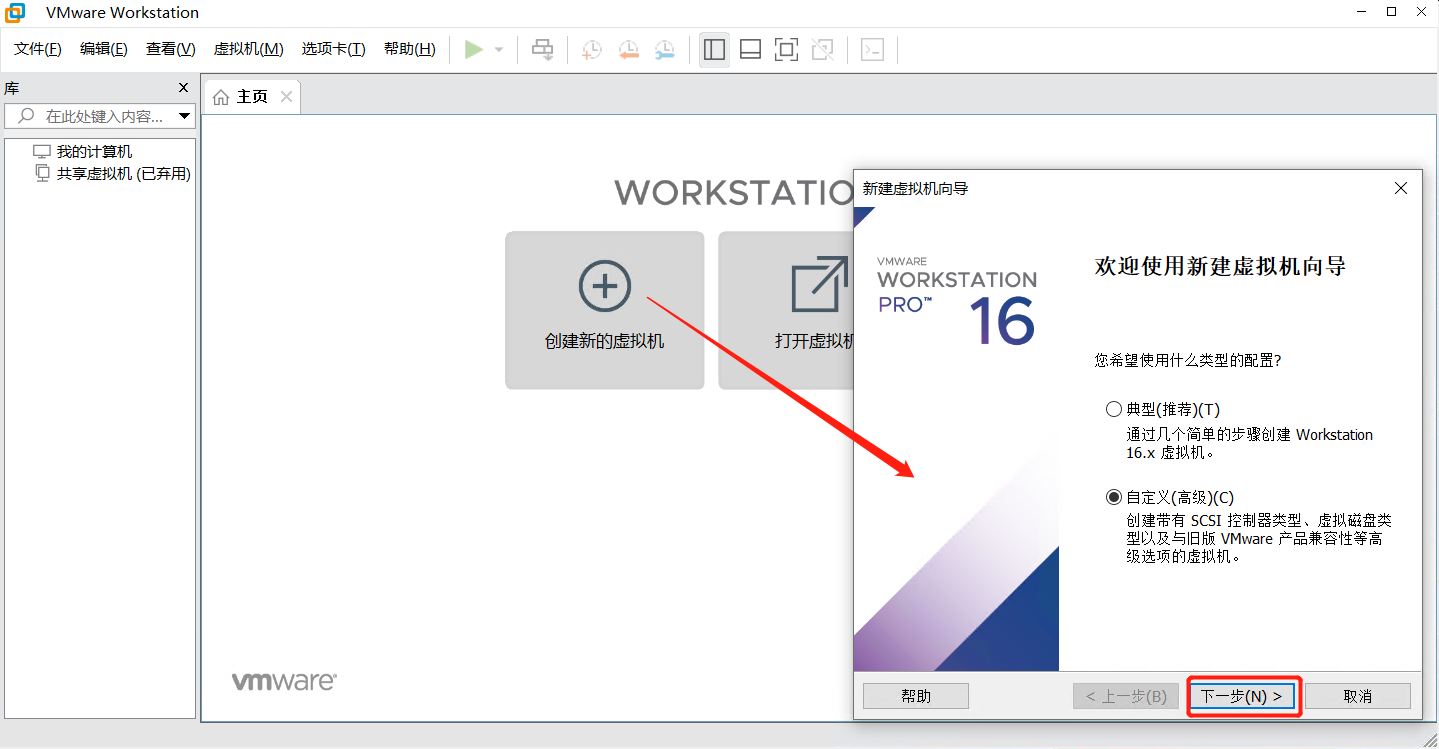Open the 虚拟机(M) menu
The image size is (1439, 749).
pyautogui.click(x=248, y=49)
